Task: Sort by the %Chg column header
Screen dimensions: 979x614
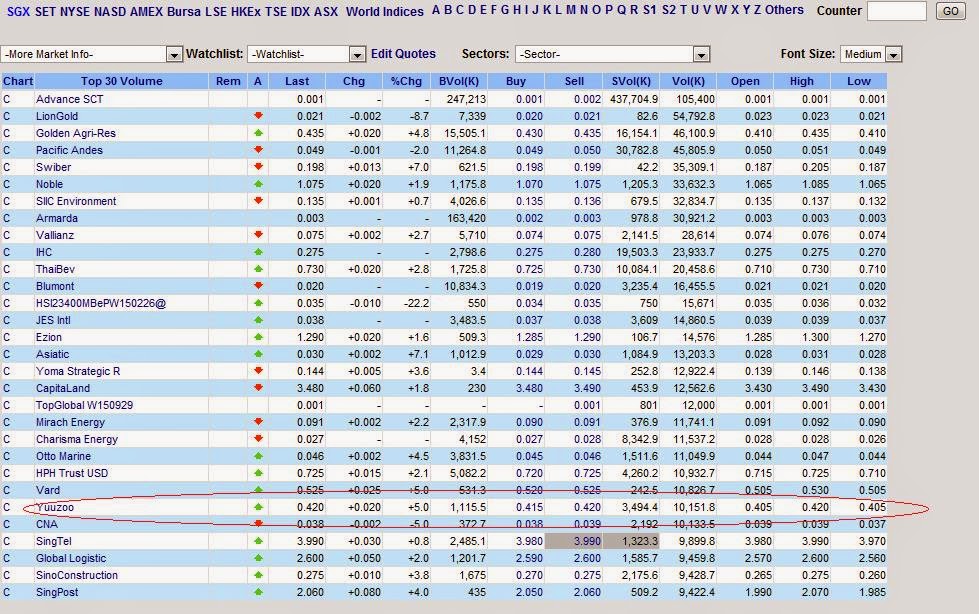Action: pos(406,81)
